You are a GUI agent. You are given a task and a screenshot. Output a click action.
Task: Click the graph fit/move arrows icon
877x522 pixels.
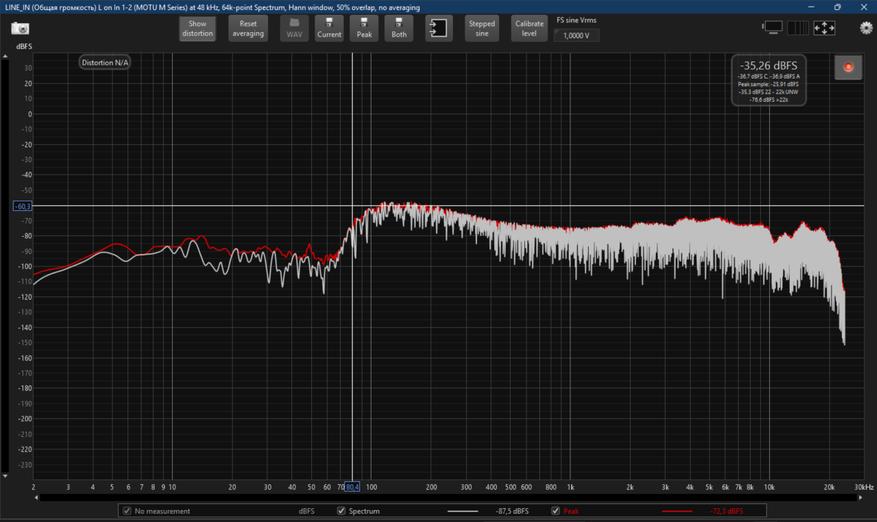click(823, 28)
